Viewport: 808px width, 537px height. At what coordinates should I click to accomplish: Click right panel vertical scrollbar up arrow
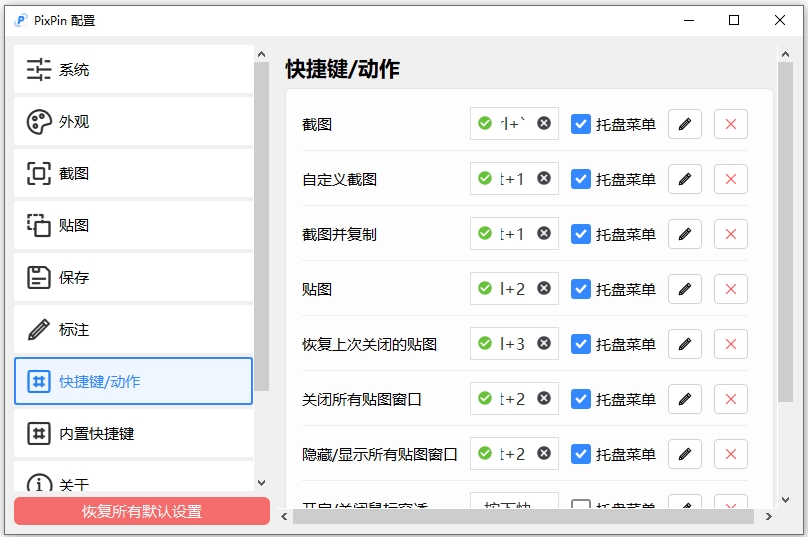785,54
